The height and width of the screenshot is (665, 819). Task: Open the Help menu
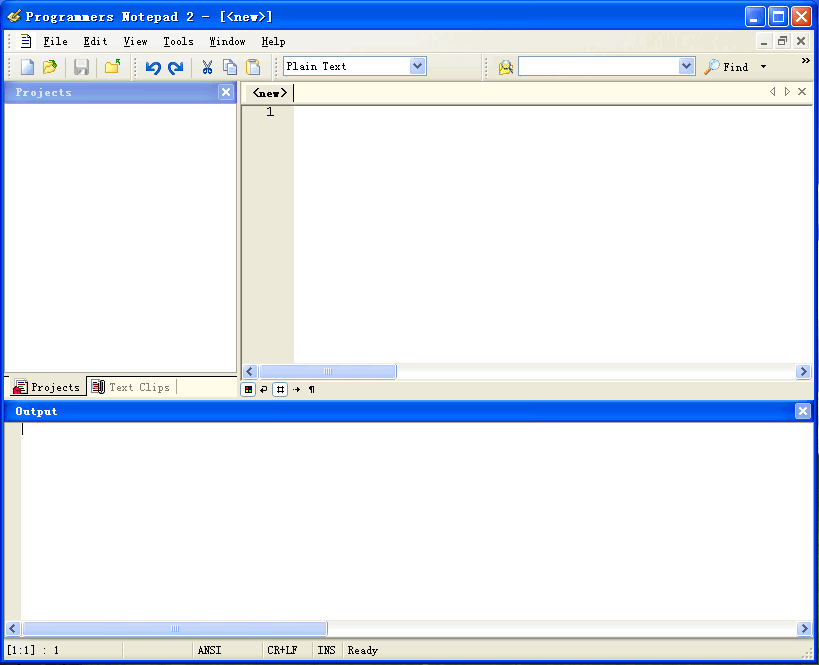point(273,41)
